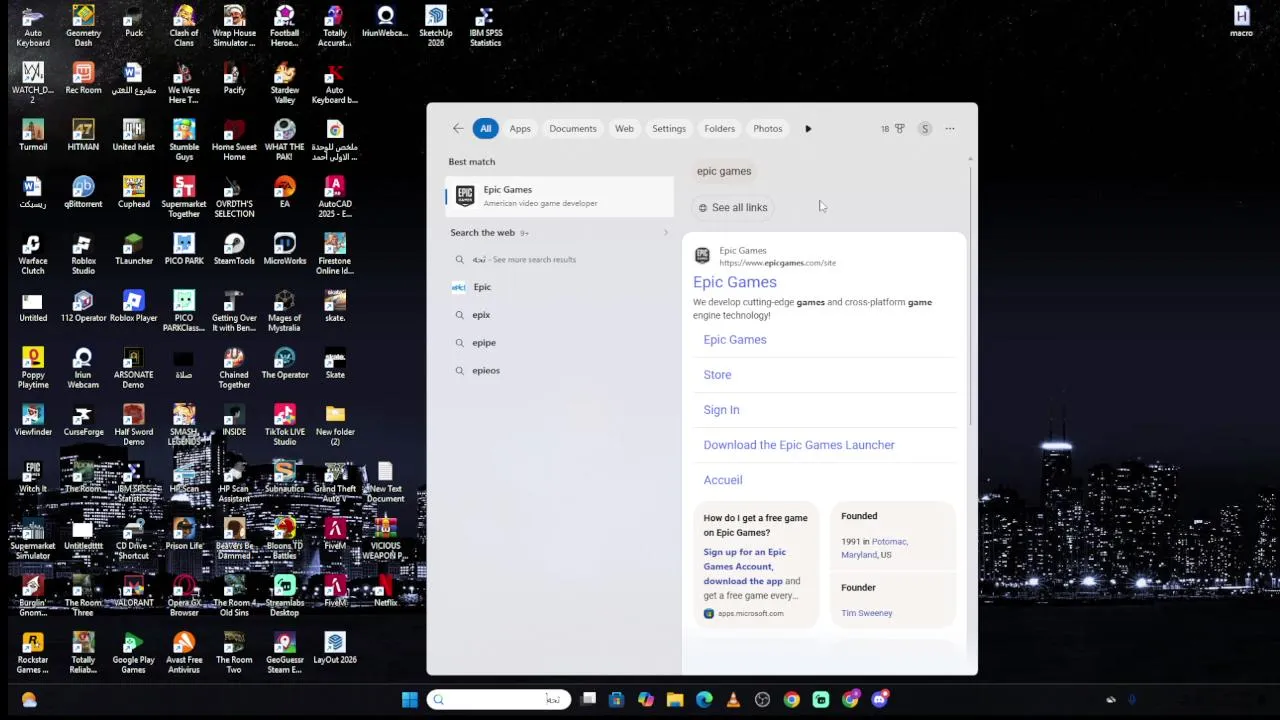Open Copilot from the taskbar

tap(646, 700)
